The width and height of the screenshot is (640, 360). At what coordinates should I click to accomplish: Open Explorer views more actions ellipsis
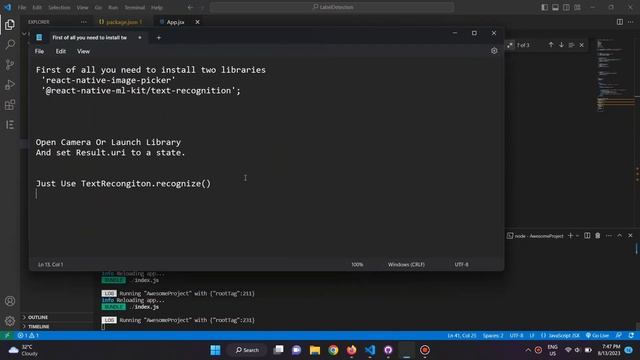pos(84,22)
